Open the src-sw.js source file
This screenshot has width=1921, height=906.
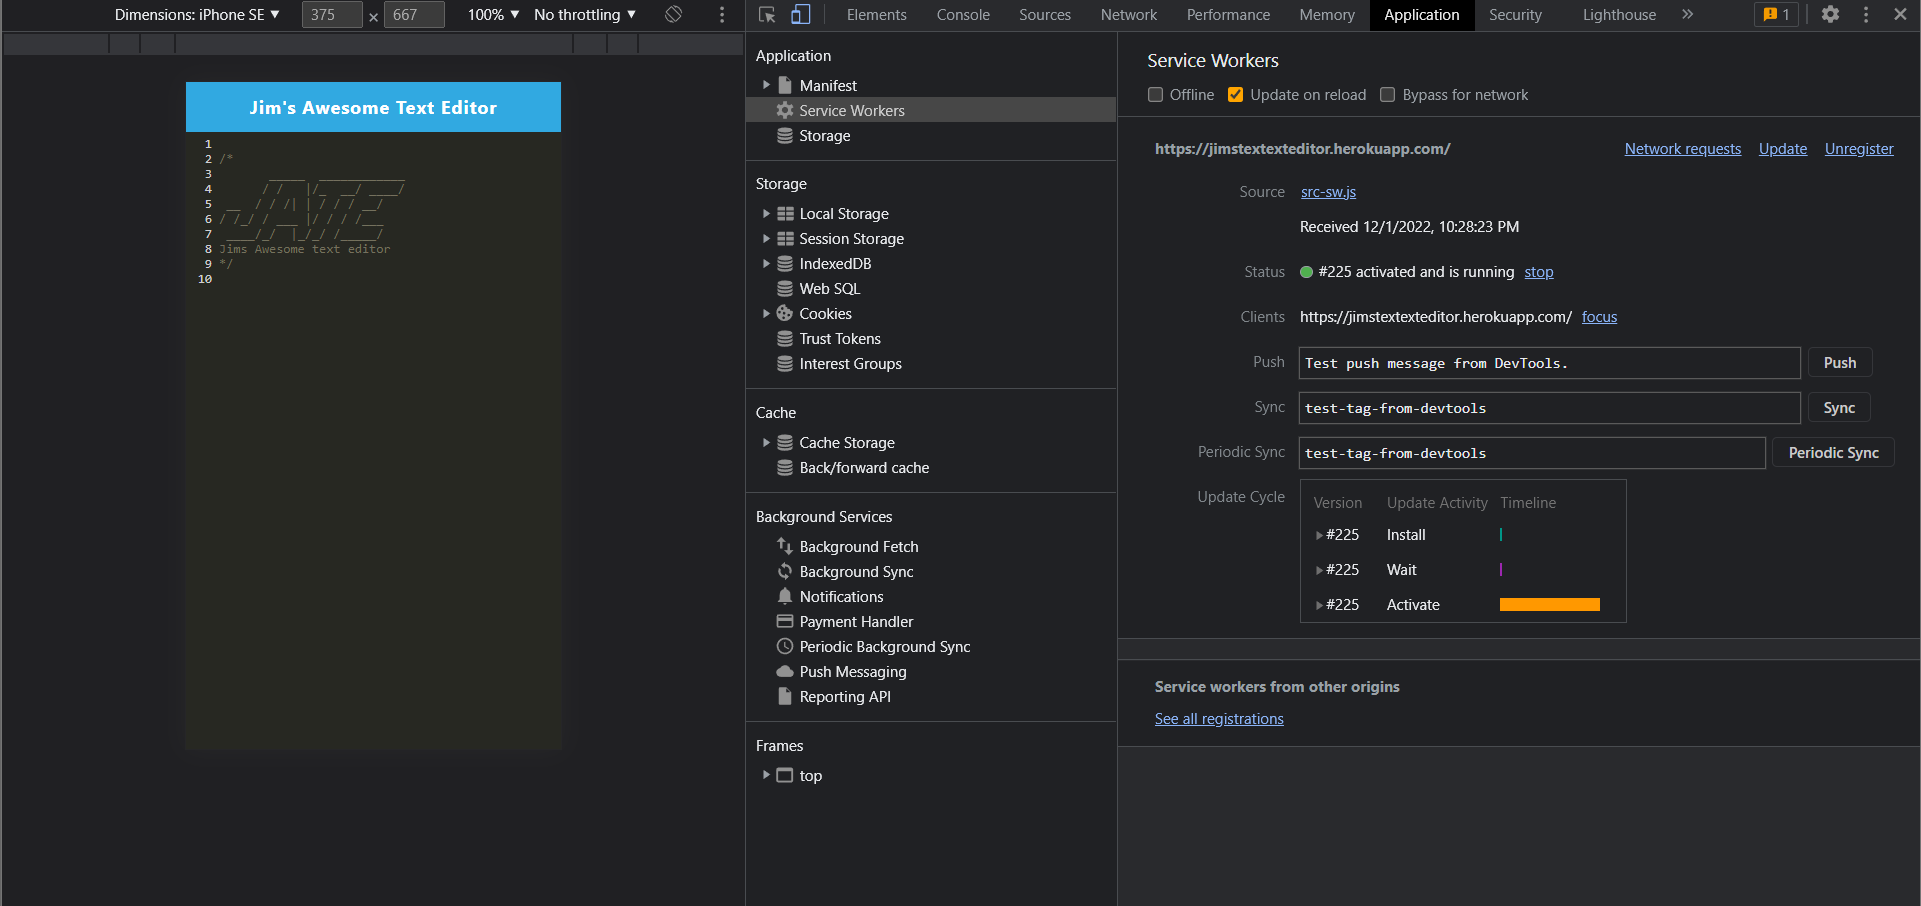1327,191
